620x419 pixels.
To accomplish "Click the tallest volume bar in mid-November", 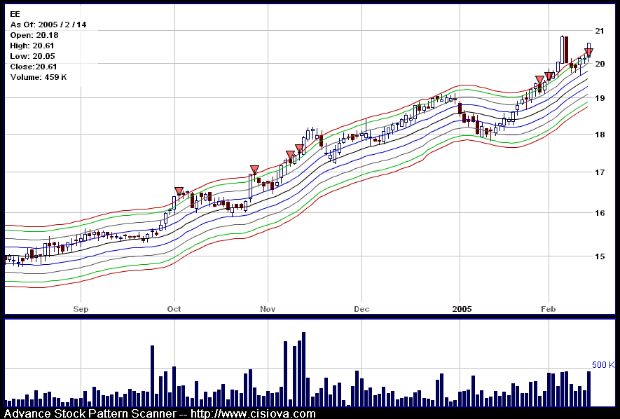I will click(x=304, y=369).
